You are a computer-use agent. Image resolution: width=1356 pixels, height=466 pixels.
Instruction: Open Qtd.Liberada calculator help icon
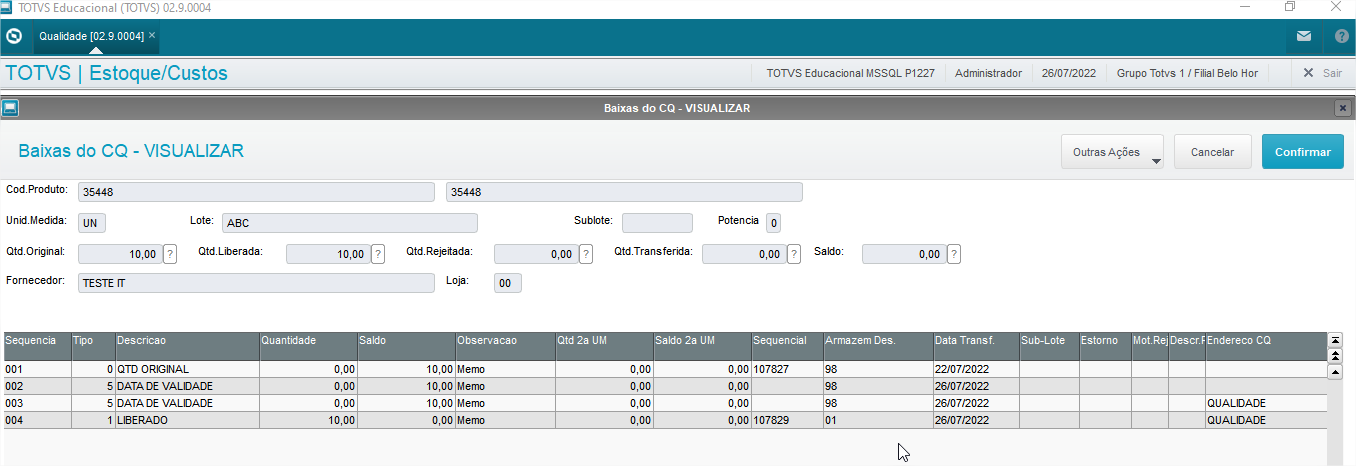(x=378, y=254)
